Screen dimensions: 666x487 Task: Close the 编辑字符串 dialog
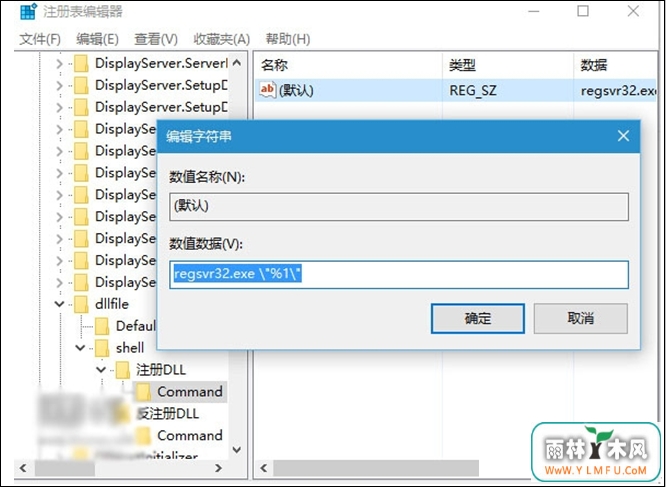[623, 136]
